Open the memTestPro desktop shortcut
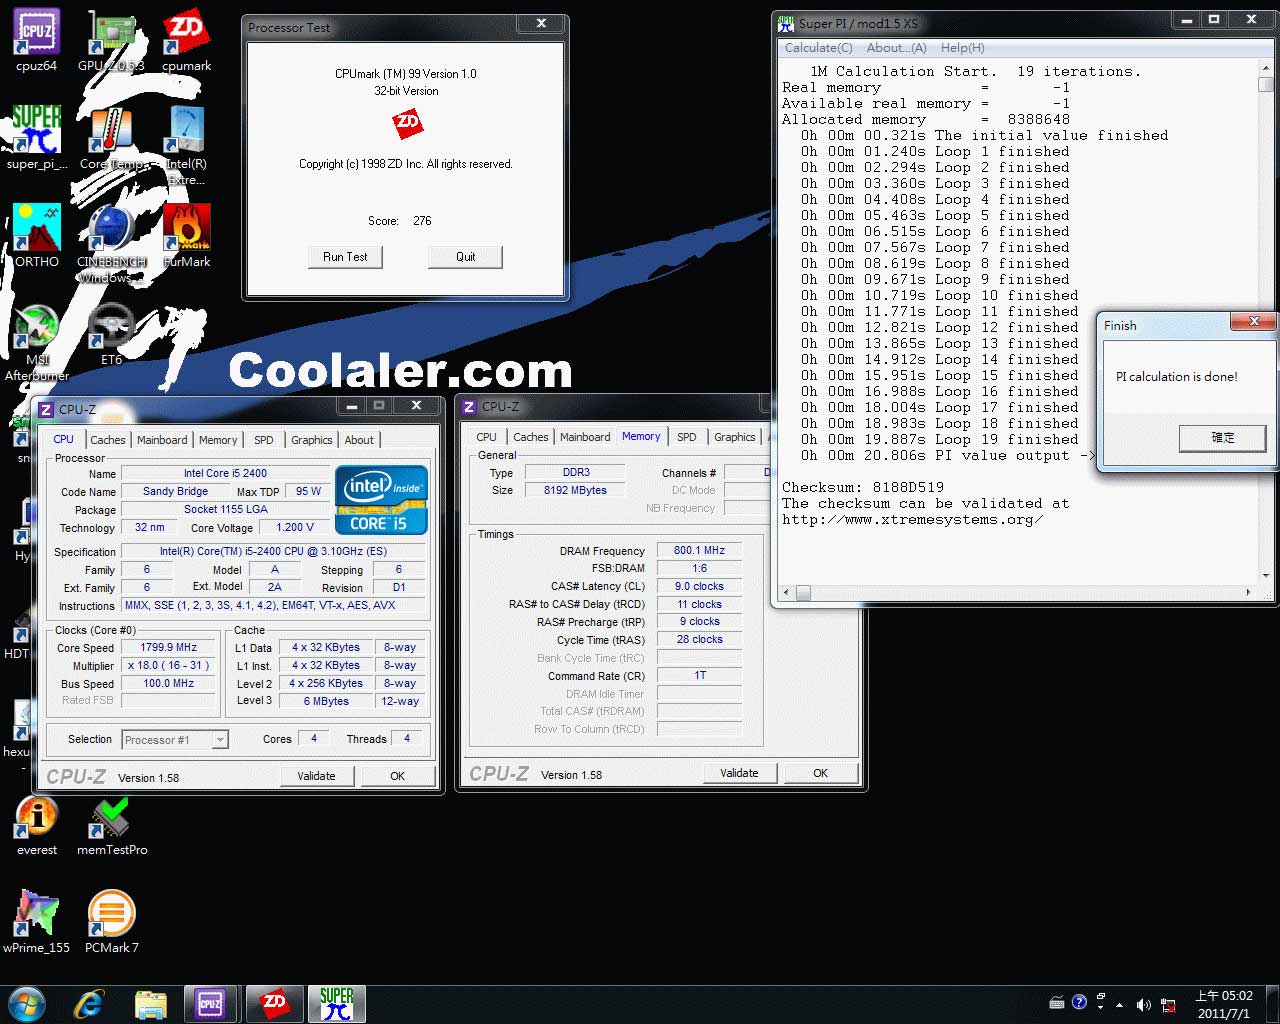 coord(111,818)
